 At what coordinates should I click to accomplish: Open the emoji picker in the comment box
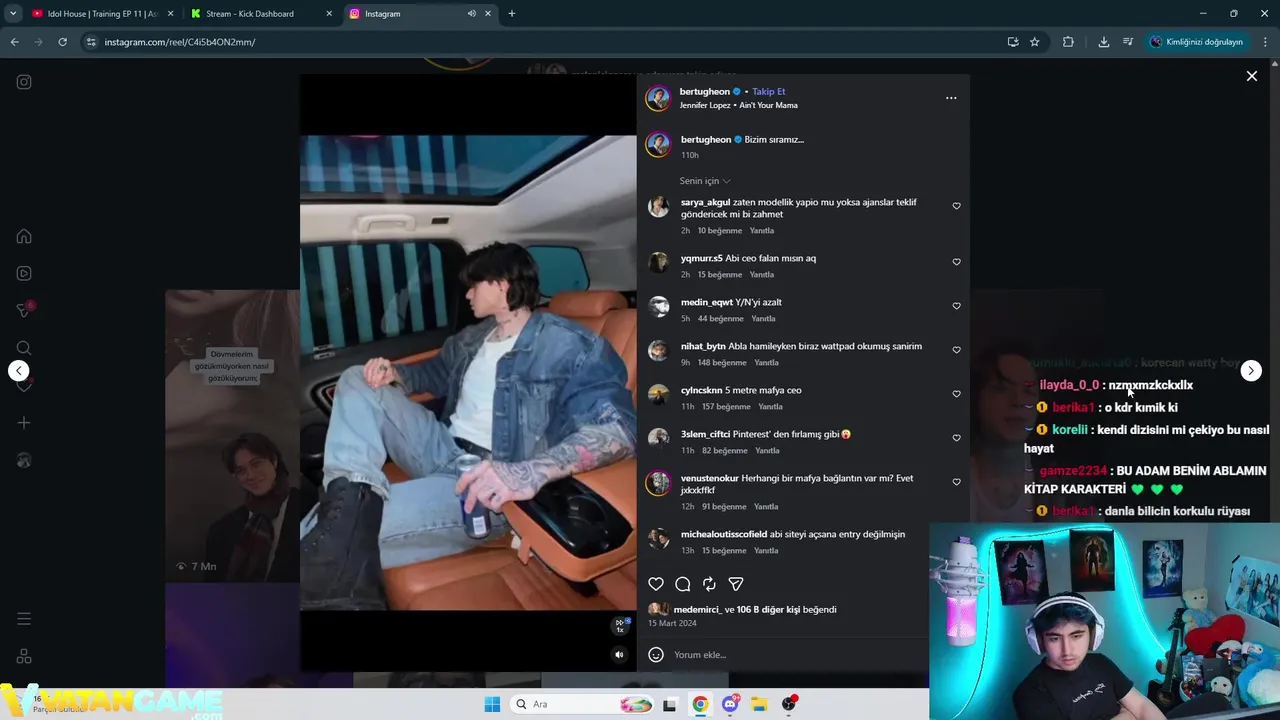[x=656, y=655]
